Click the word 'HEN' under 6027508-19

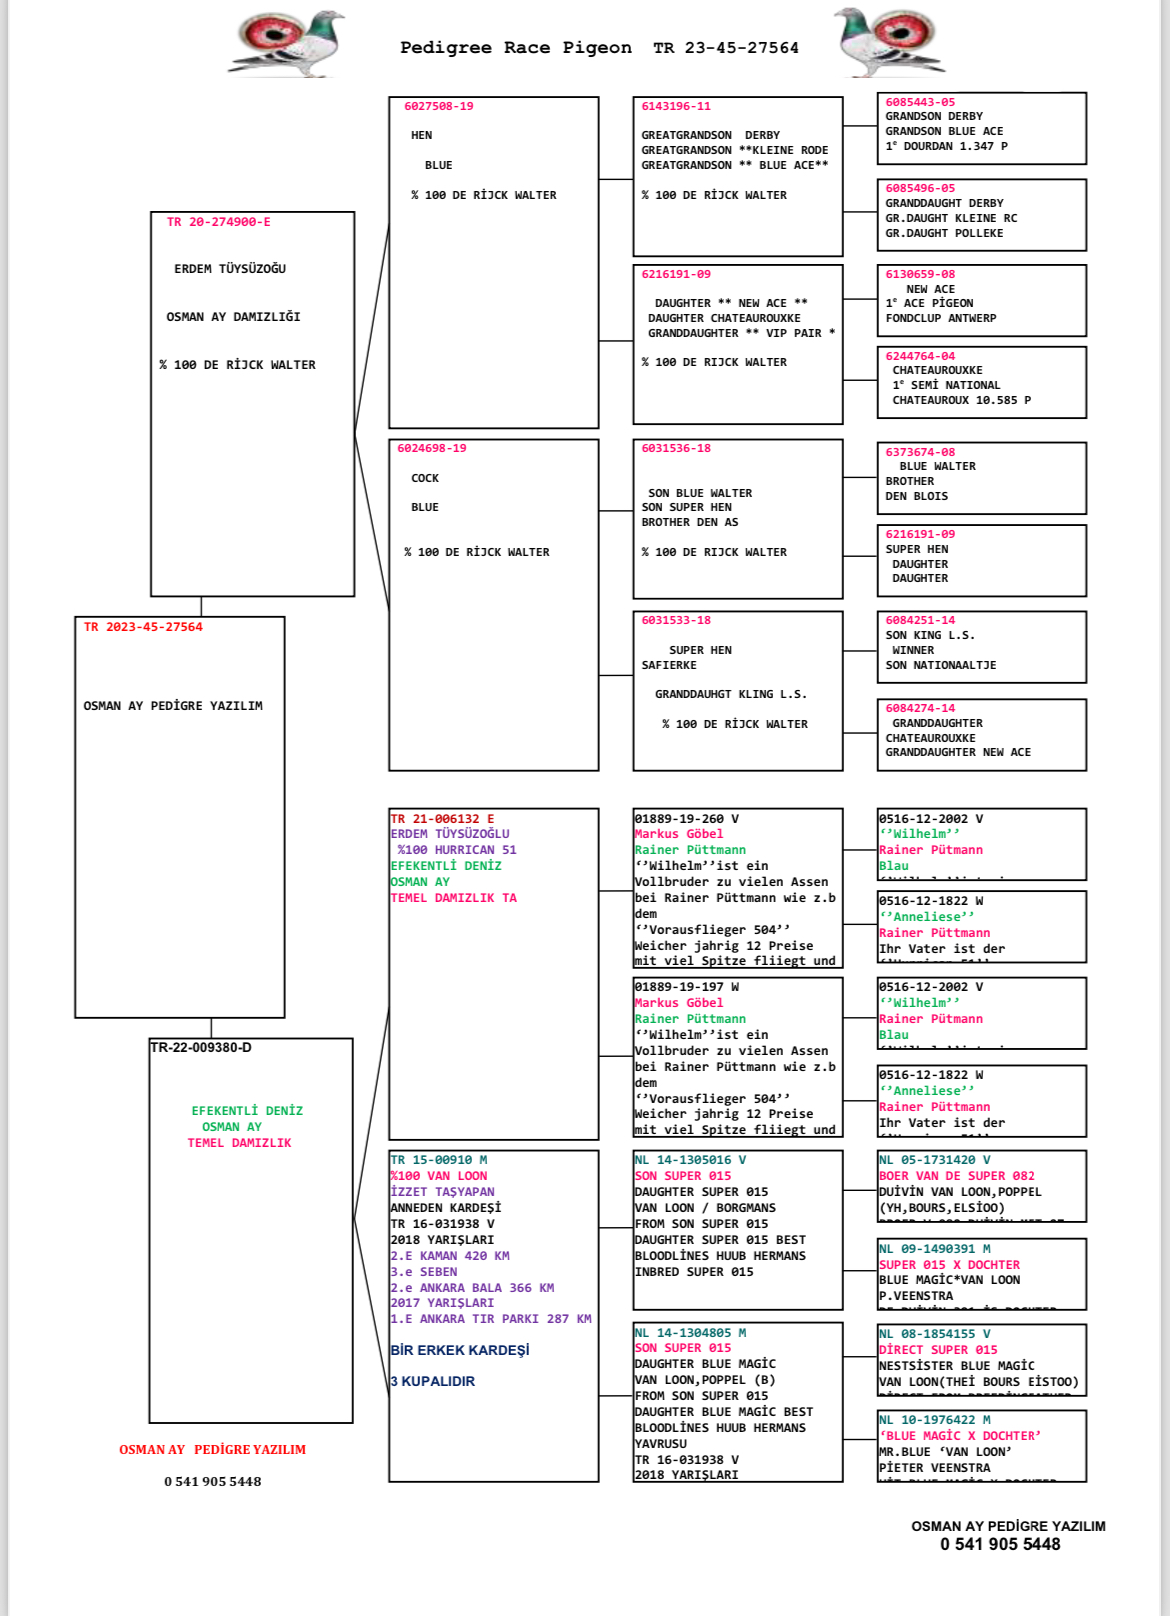tap(421, 135)
